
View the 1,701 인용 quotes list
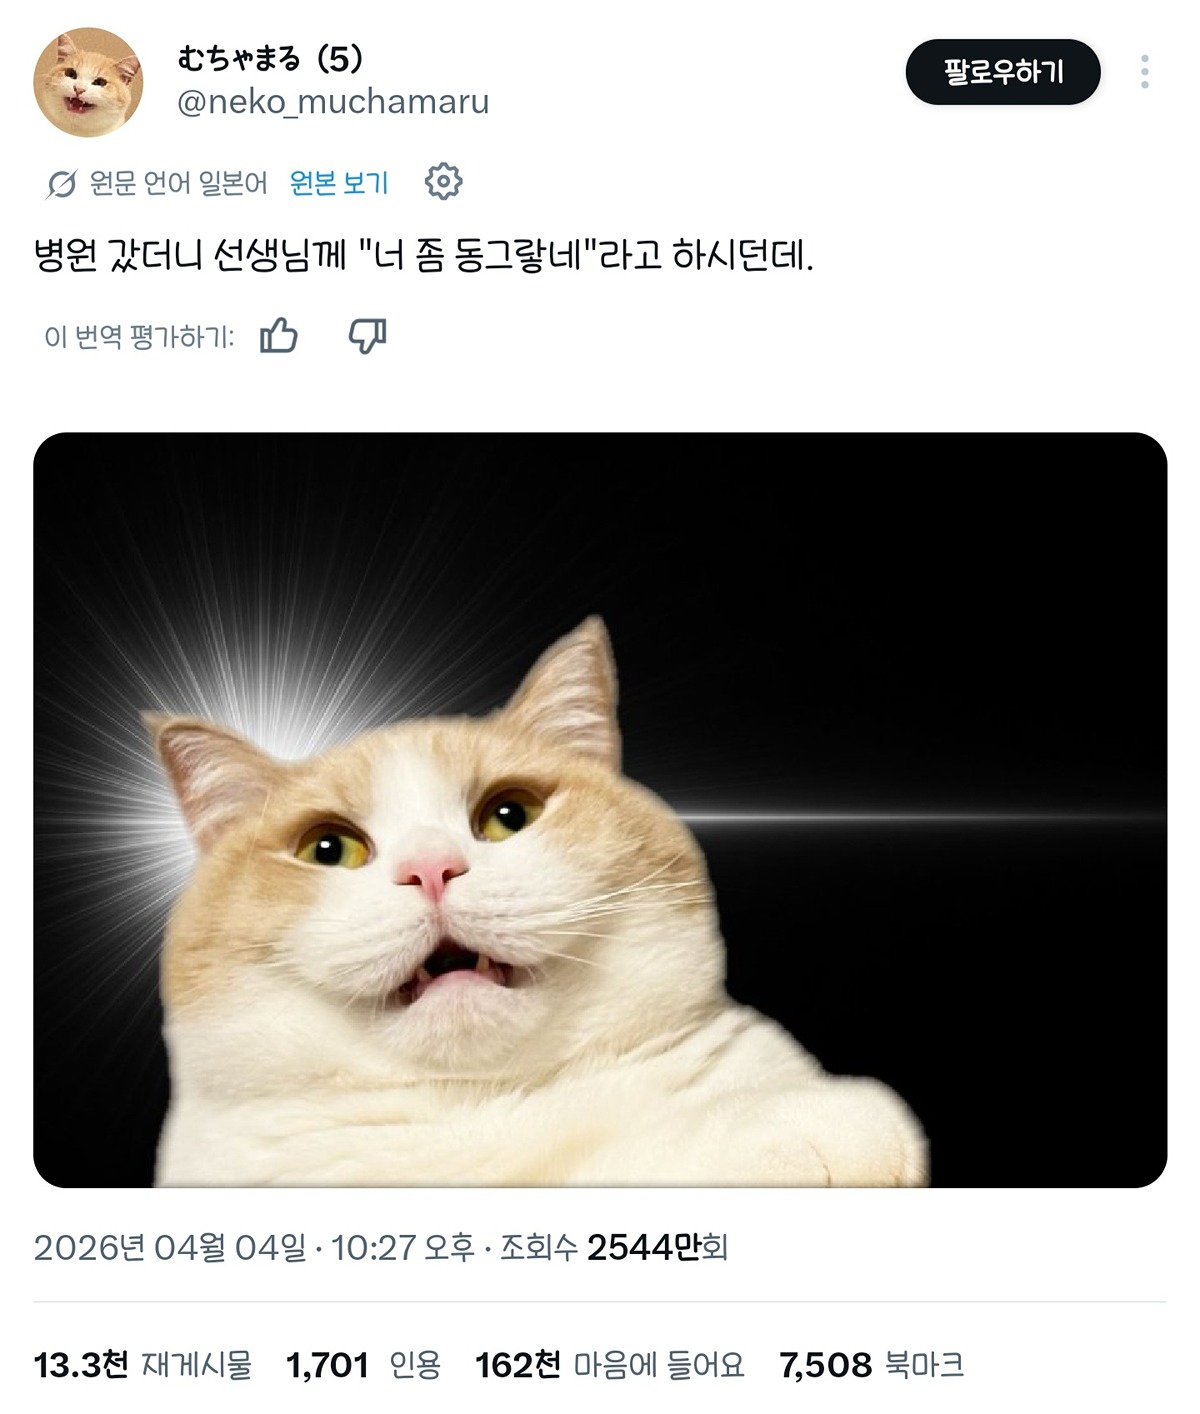[x=363, y=1364]
